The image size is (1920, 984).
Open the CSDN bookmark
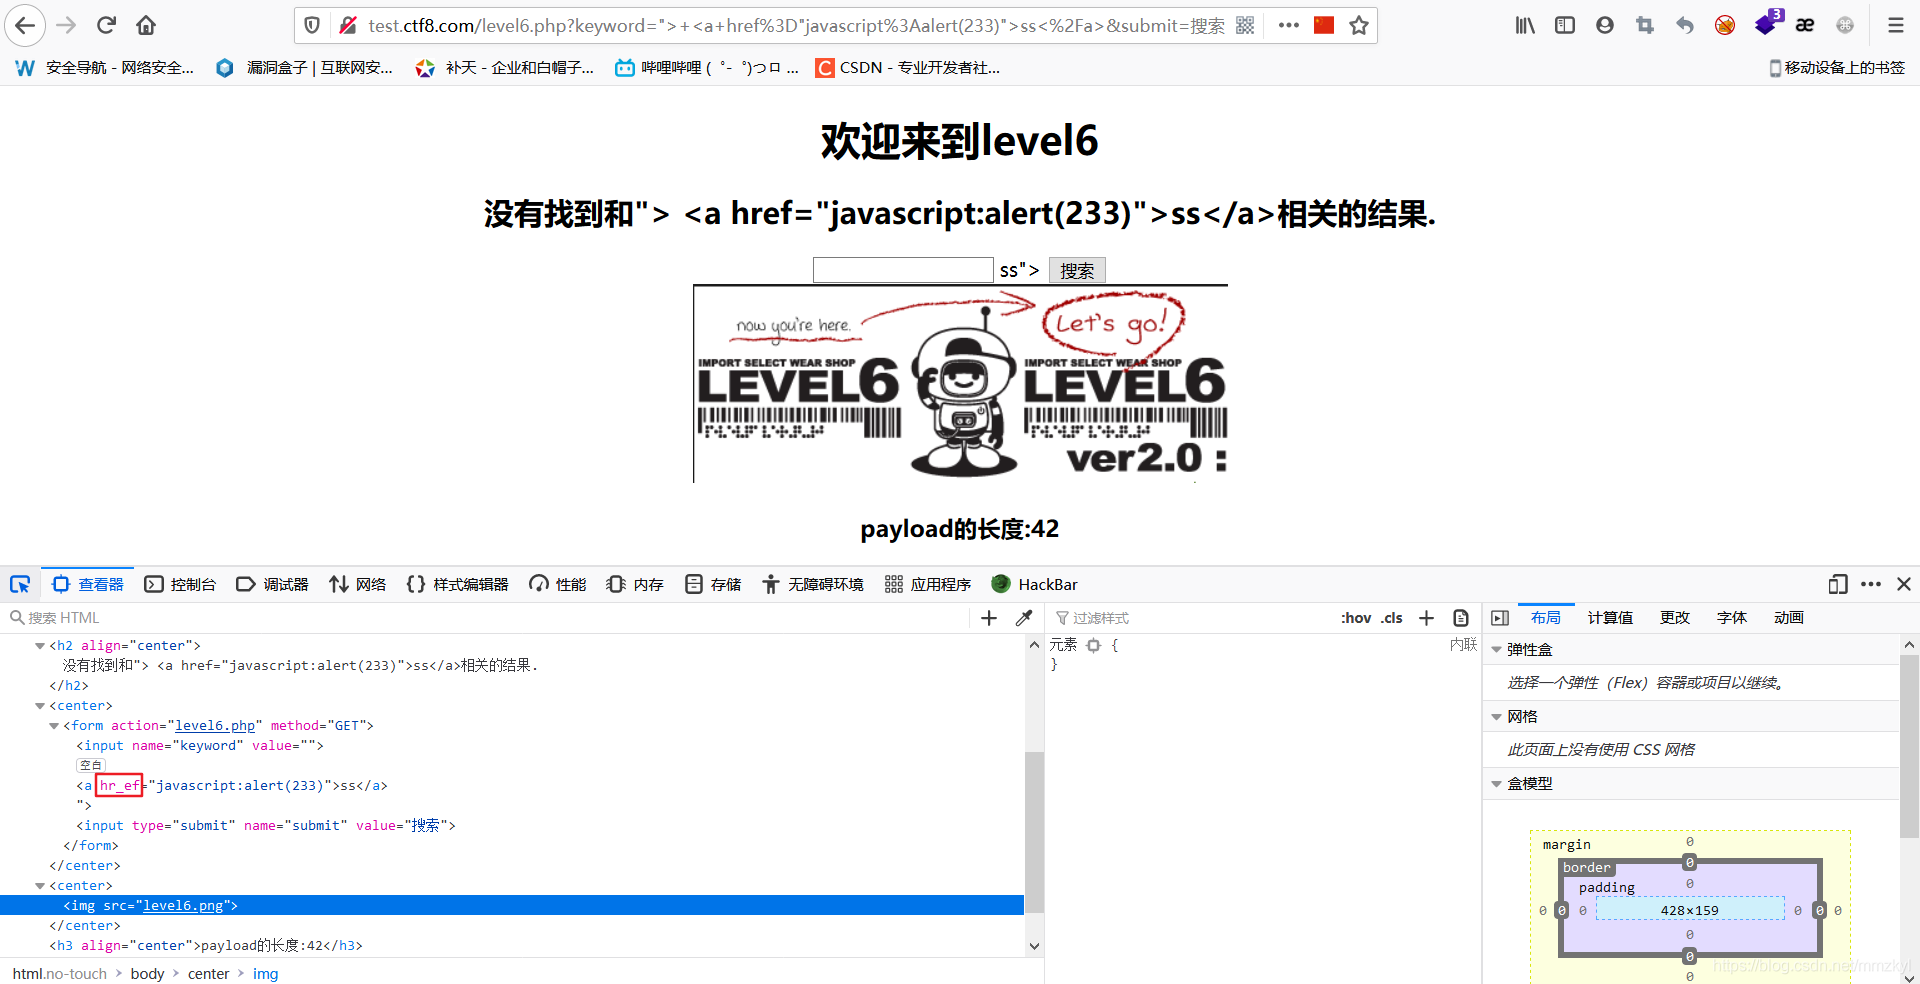tap(908, 67)
